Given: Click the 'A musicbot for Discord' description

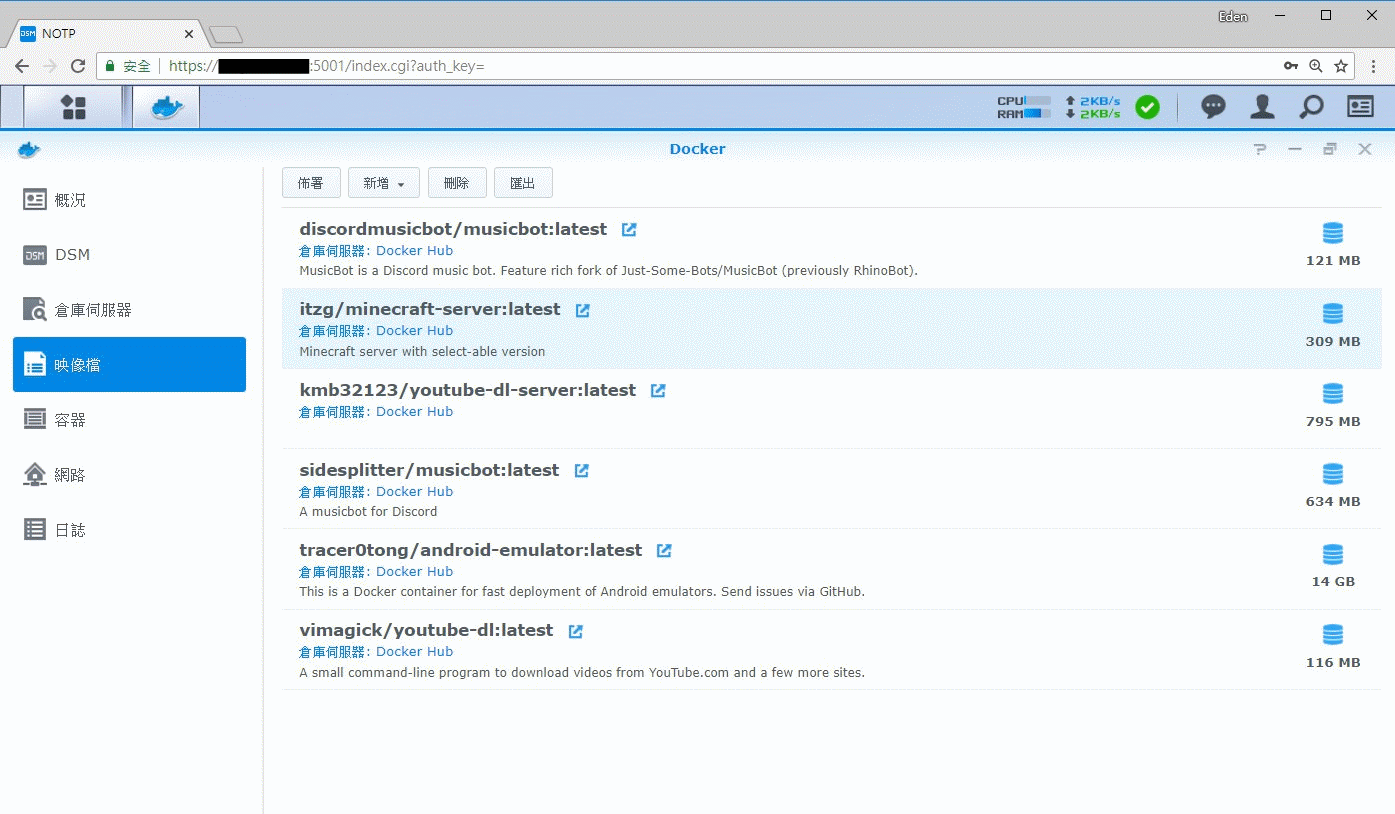Looking at the screenshot, I should [368, 512].
